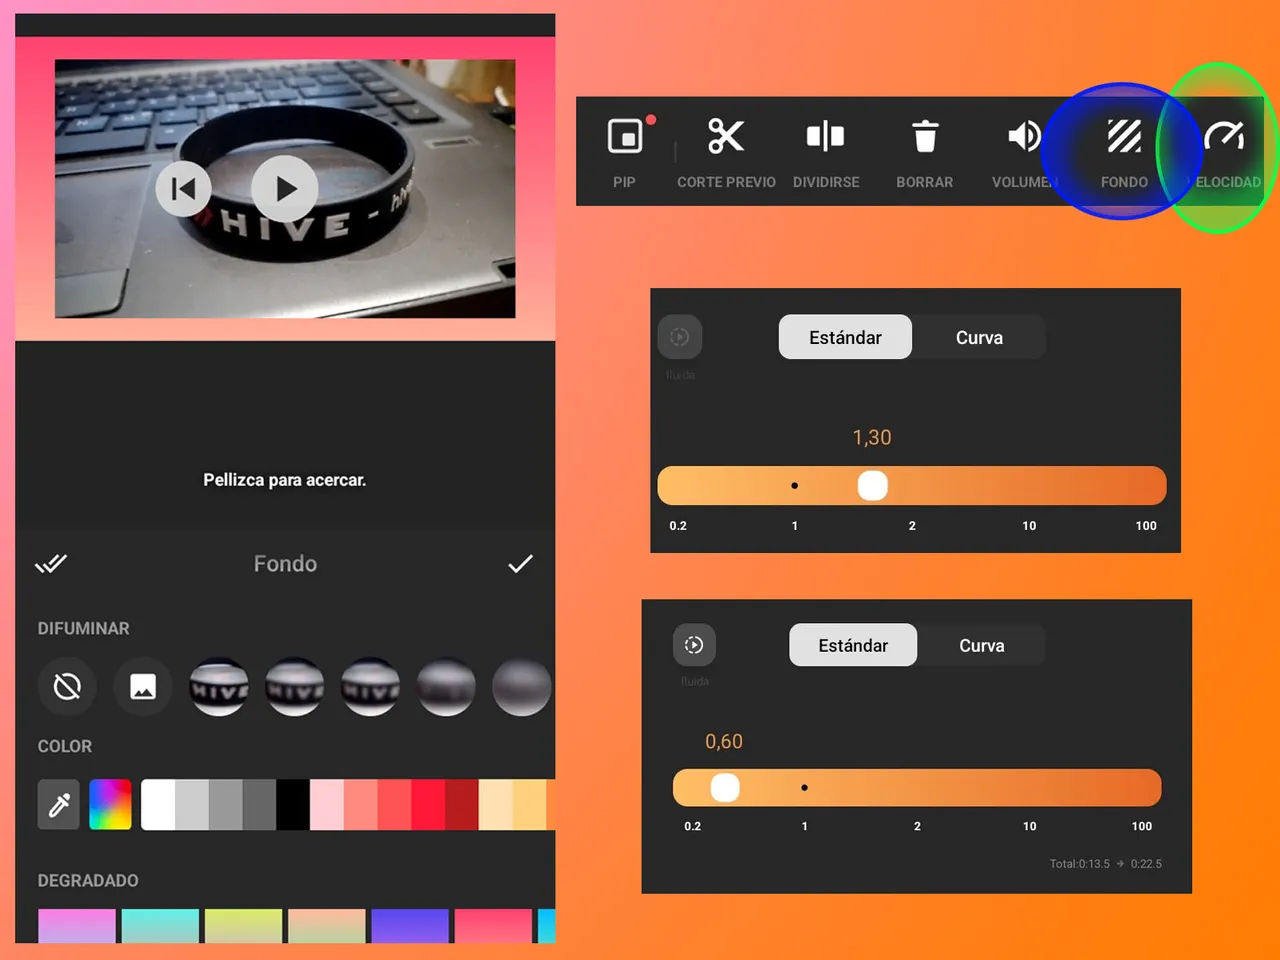Click the speed slider handle set to 1,30
This screenshot has width=1280, height=960.
pyautogui.click(x=873, y=486)
